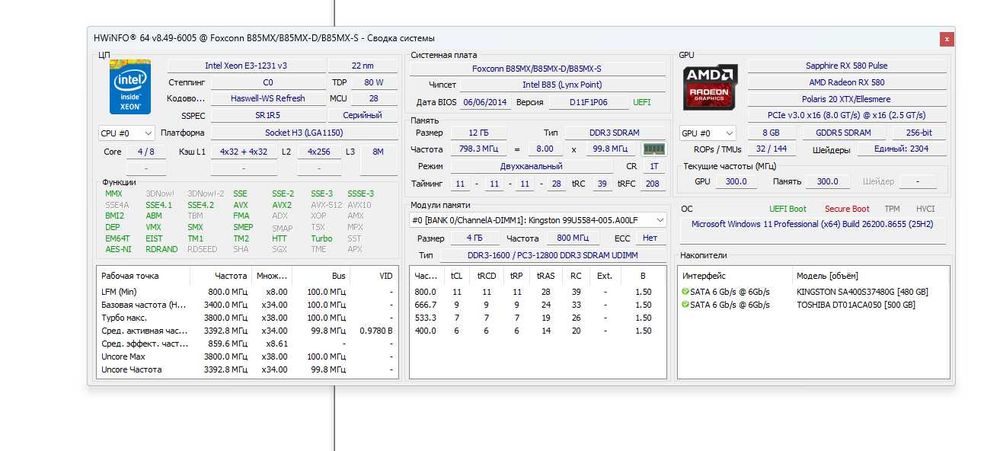Expand the memory module BANK 0 dropdown

(538, 220)
